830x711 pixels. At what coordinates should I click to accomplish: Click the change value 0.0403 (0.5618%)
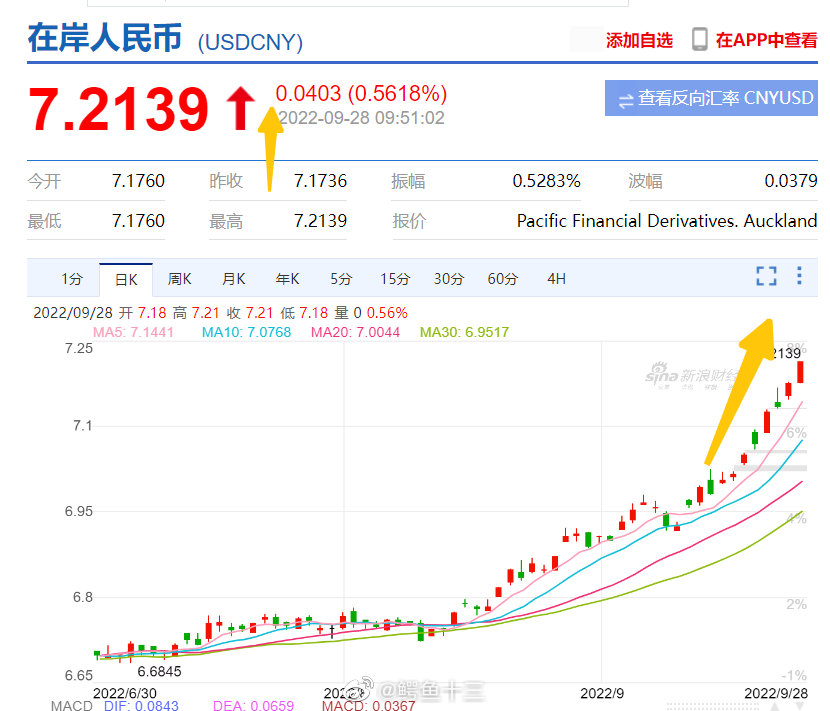click(361, 93)
